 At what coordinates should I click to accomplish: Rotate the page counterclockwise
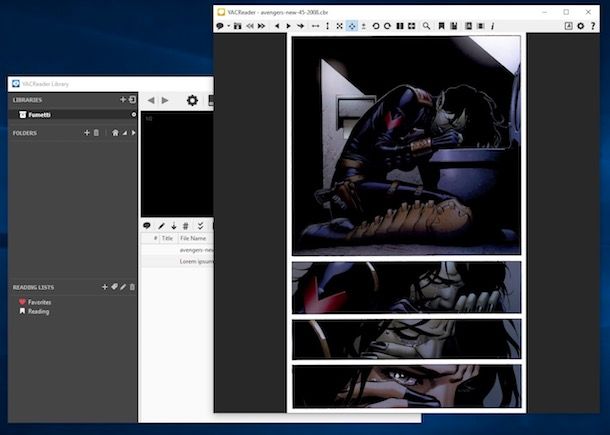pos(376,26)
